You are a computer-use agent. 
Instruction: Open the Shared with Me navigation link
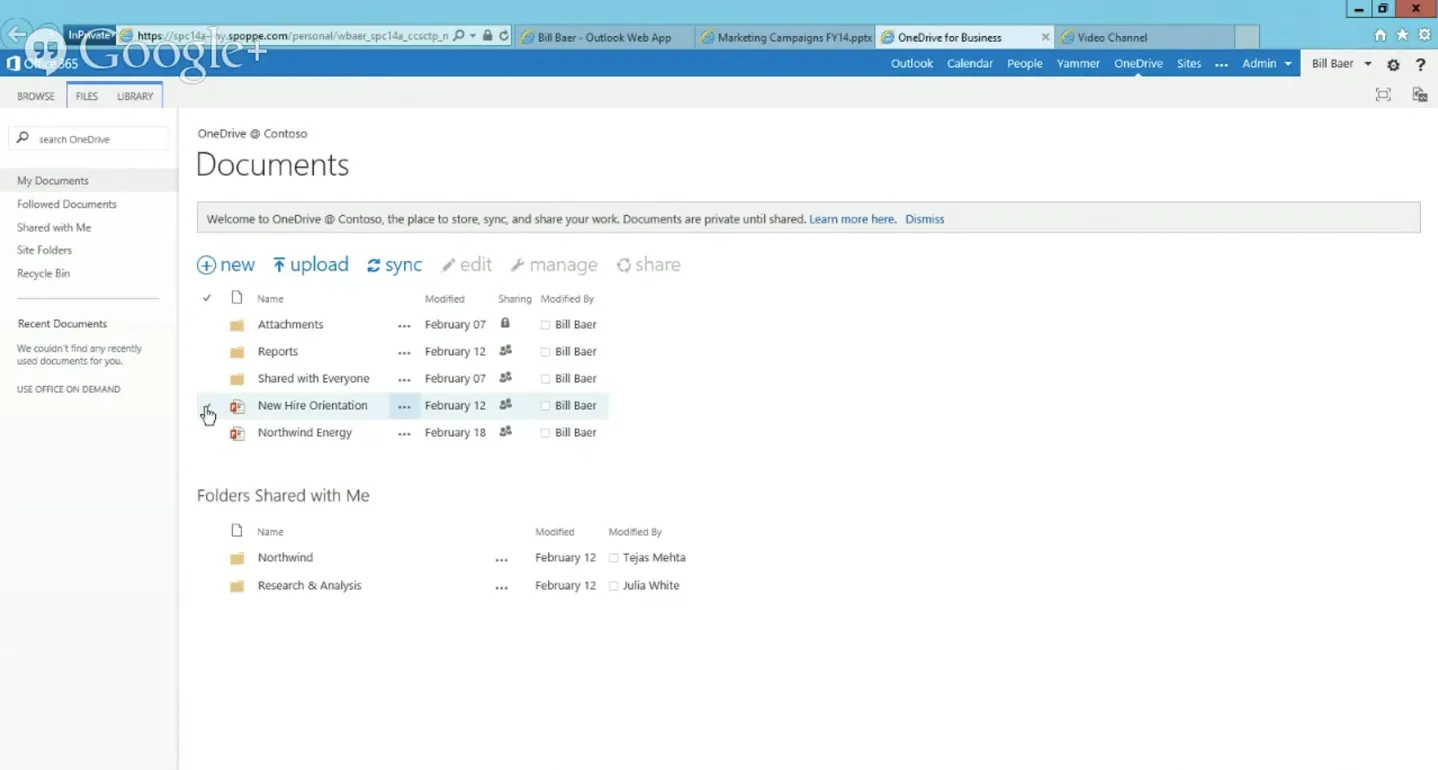pos(54,228)
